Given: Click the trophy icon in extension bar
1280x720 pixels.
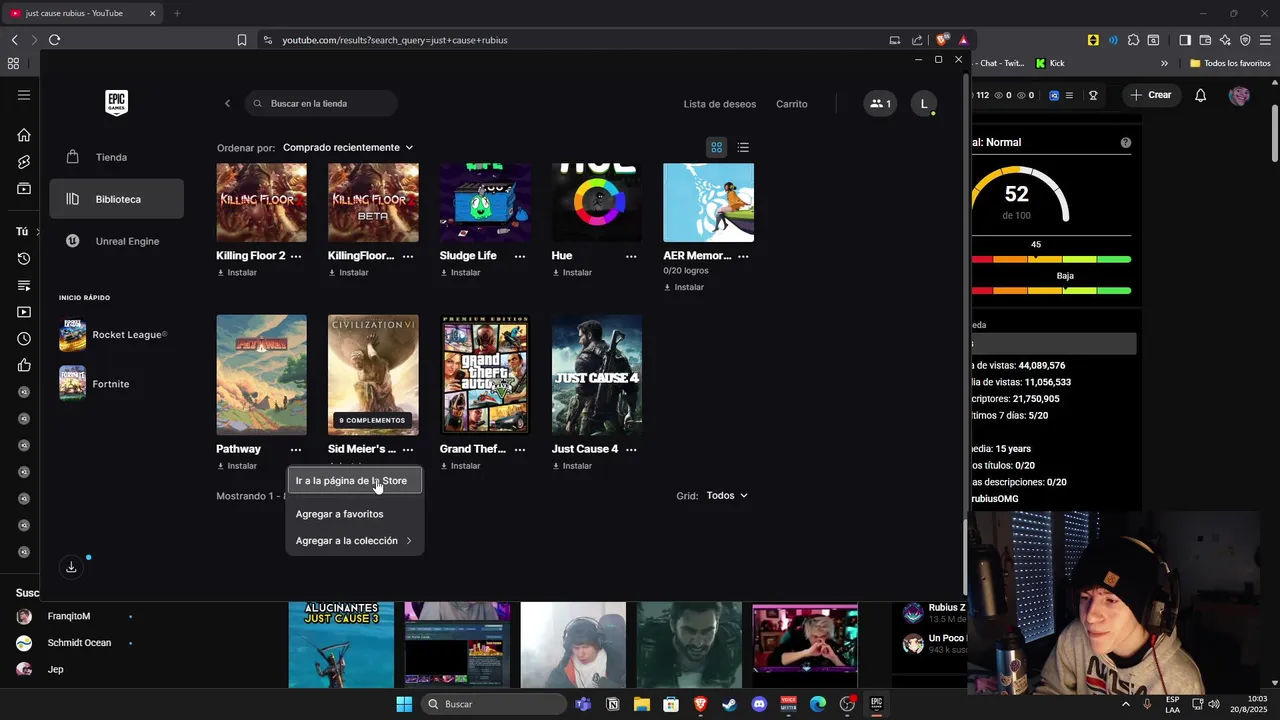Looking at the screenshot, I should click(x=1093, y=95).
